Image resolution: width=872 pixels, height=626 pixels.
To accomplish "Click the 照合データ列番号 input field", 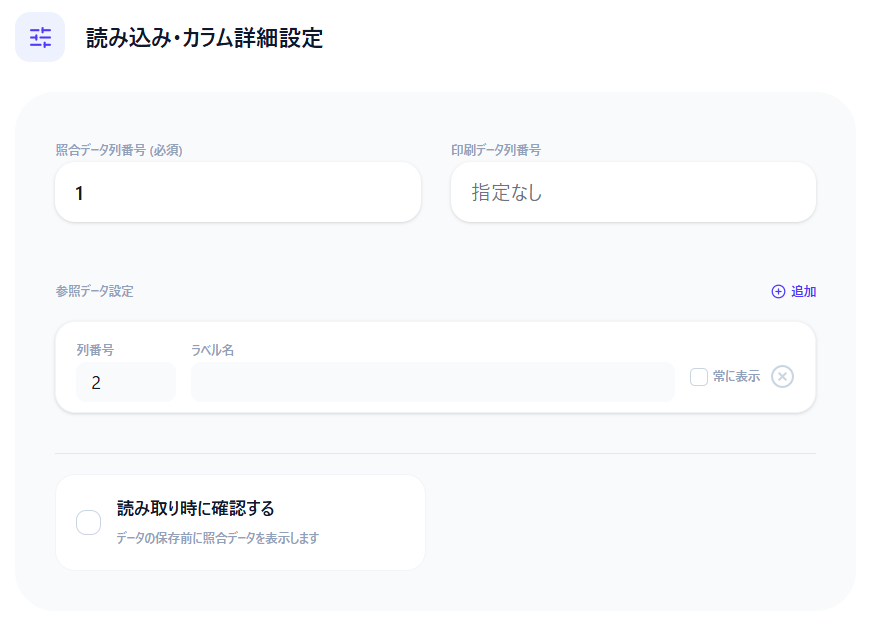I will [238, 192].
